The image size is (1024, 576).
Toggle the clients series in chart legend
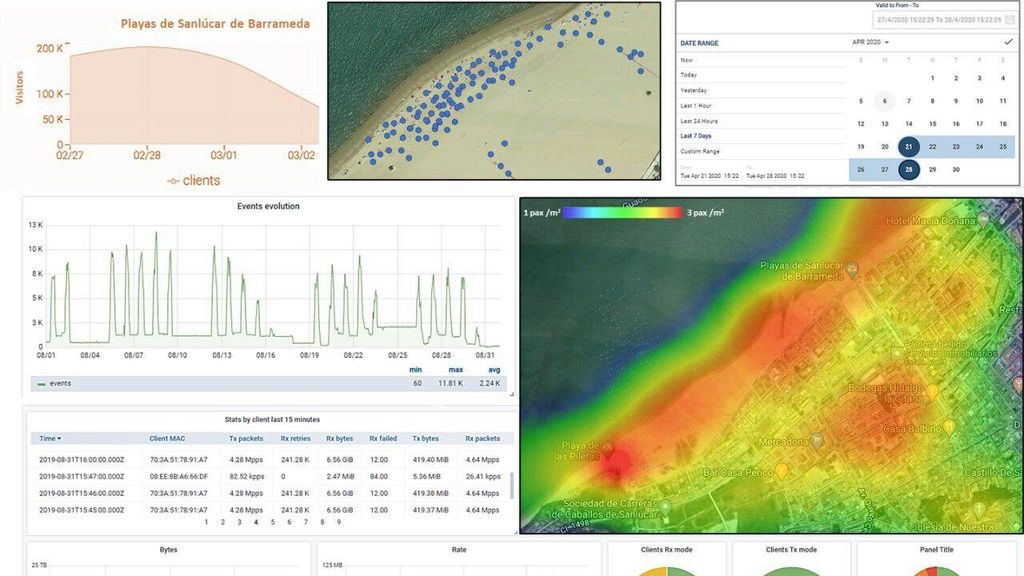pyautogui.click(x=194, y=181)
